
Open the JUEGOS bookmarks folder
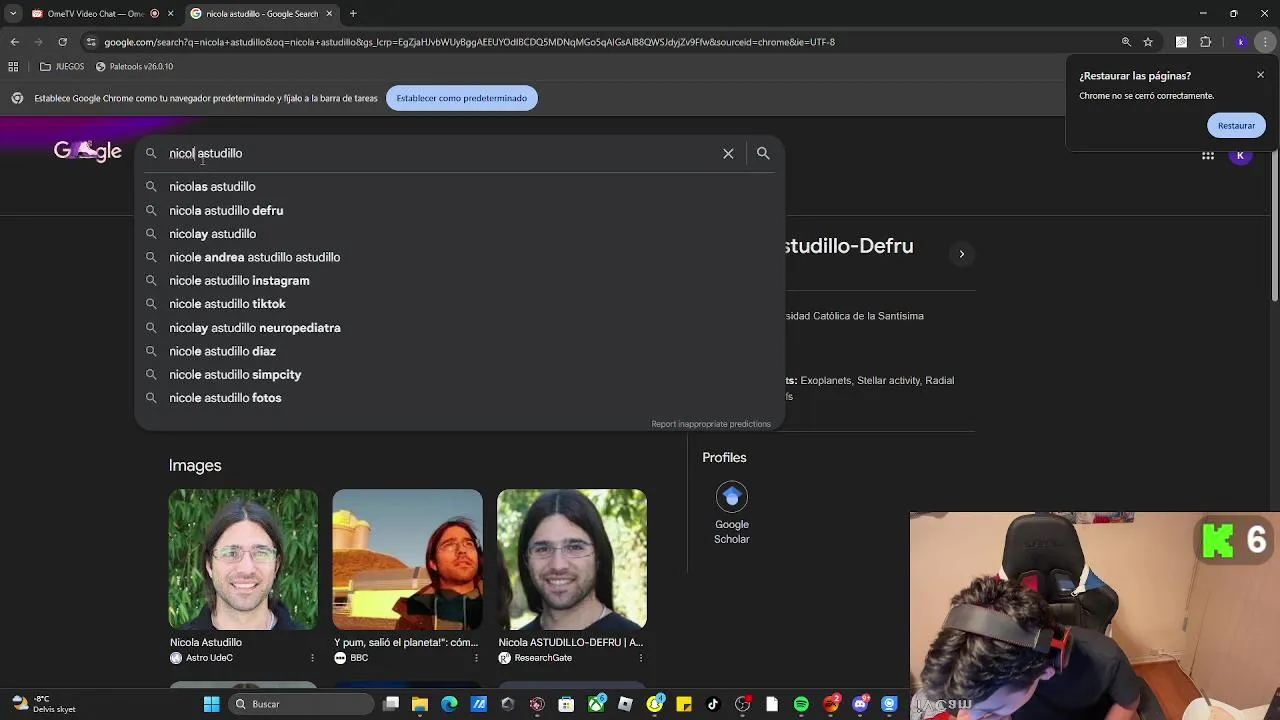pyautogui.click(x=62, y=67)
